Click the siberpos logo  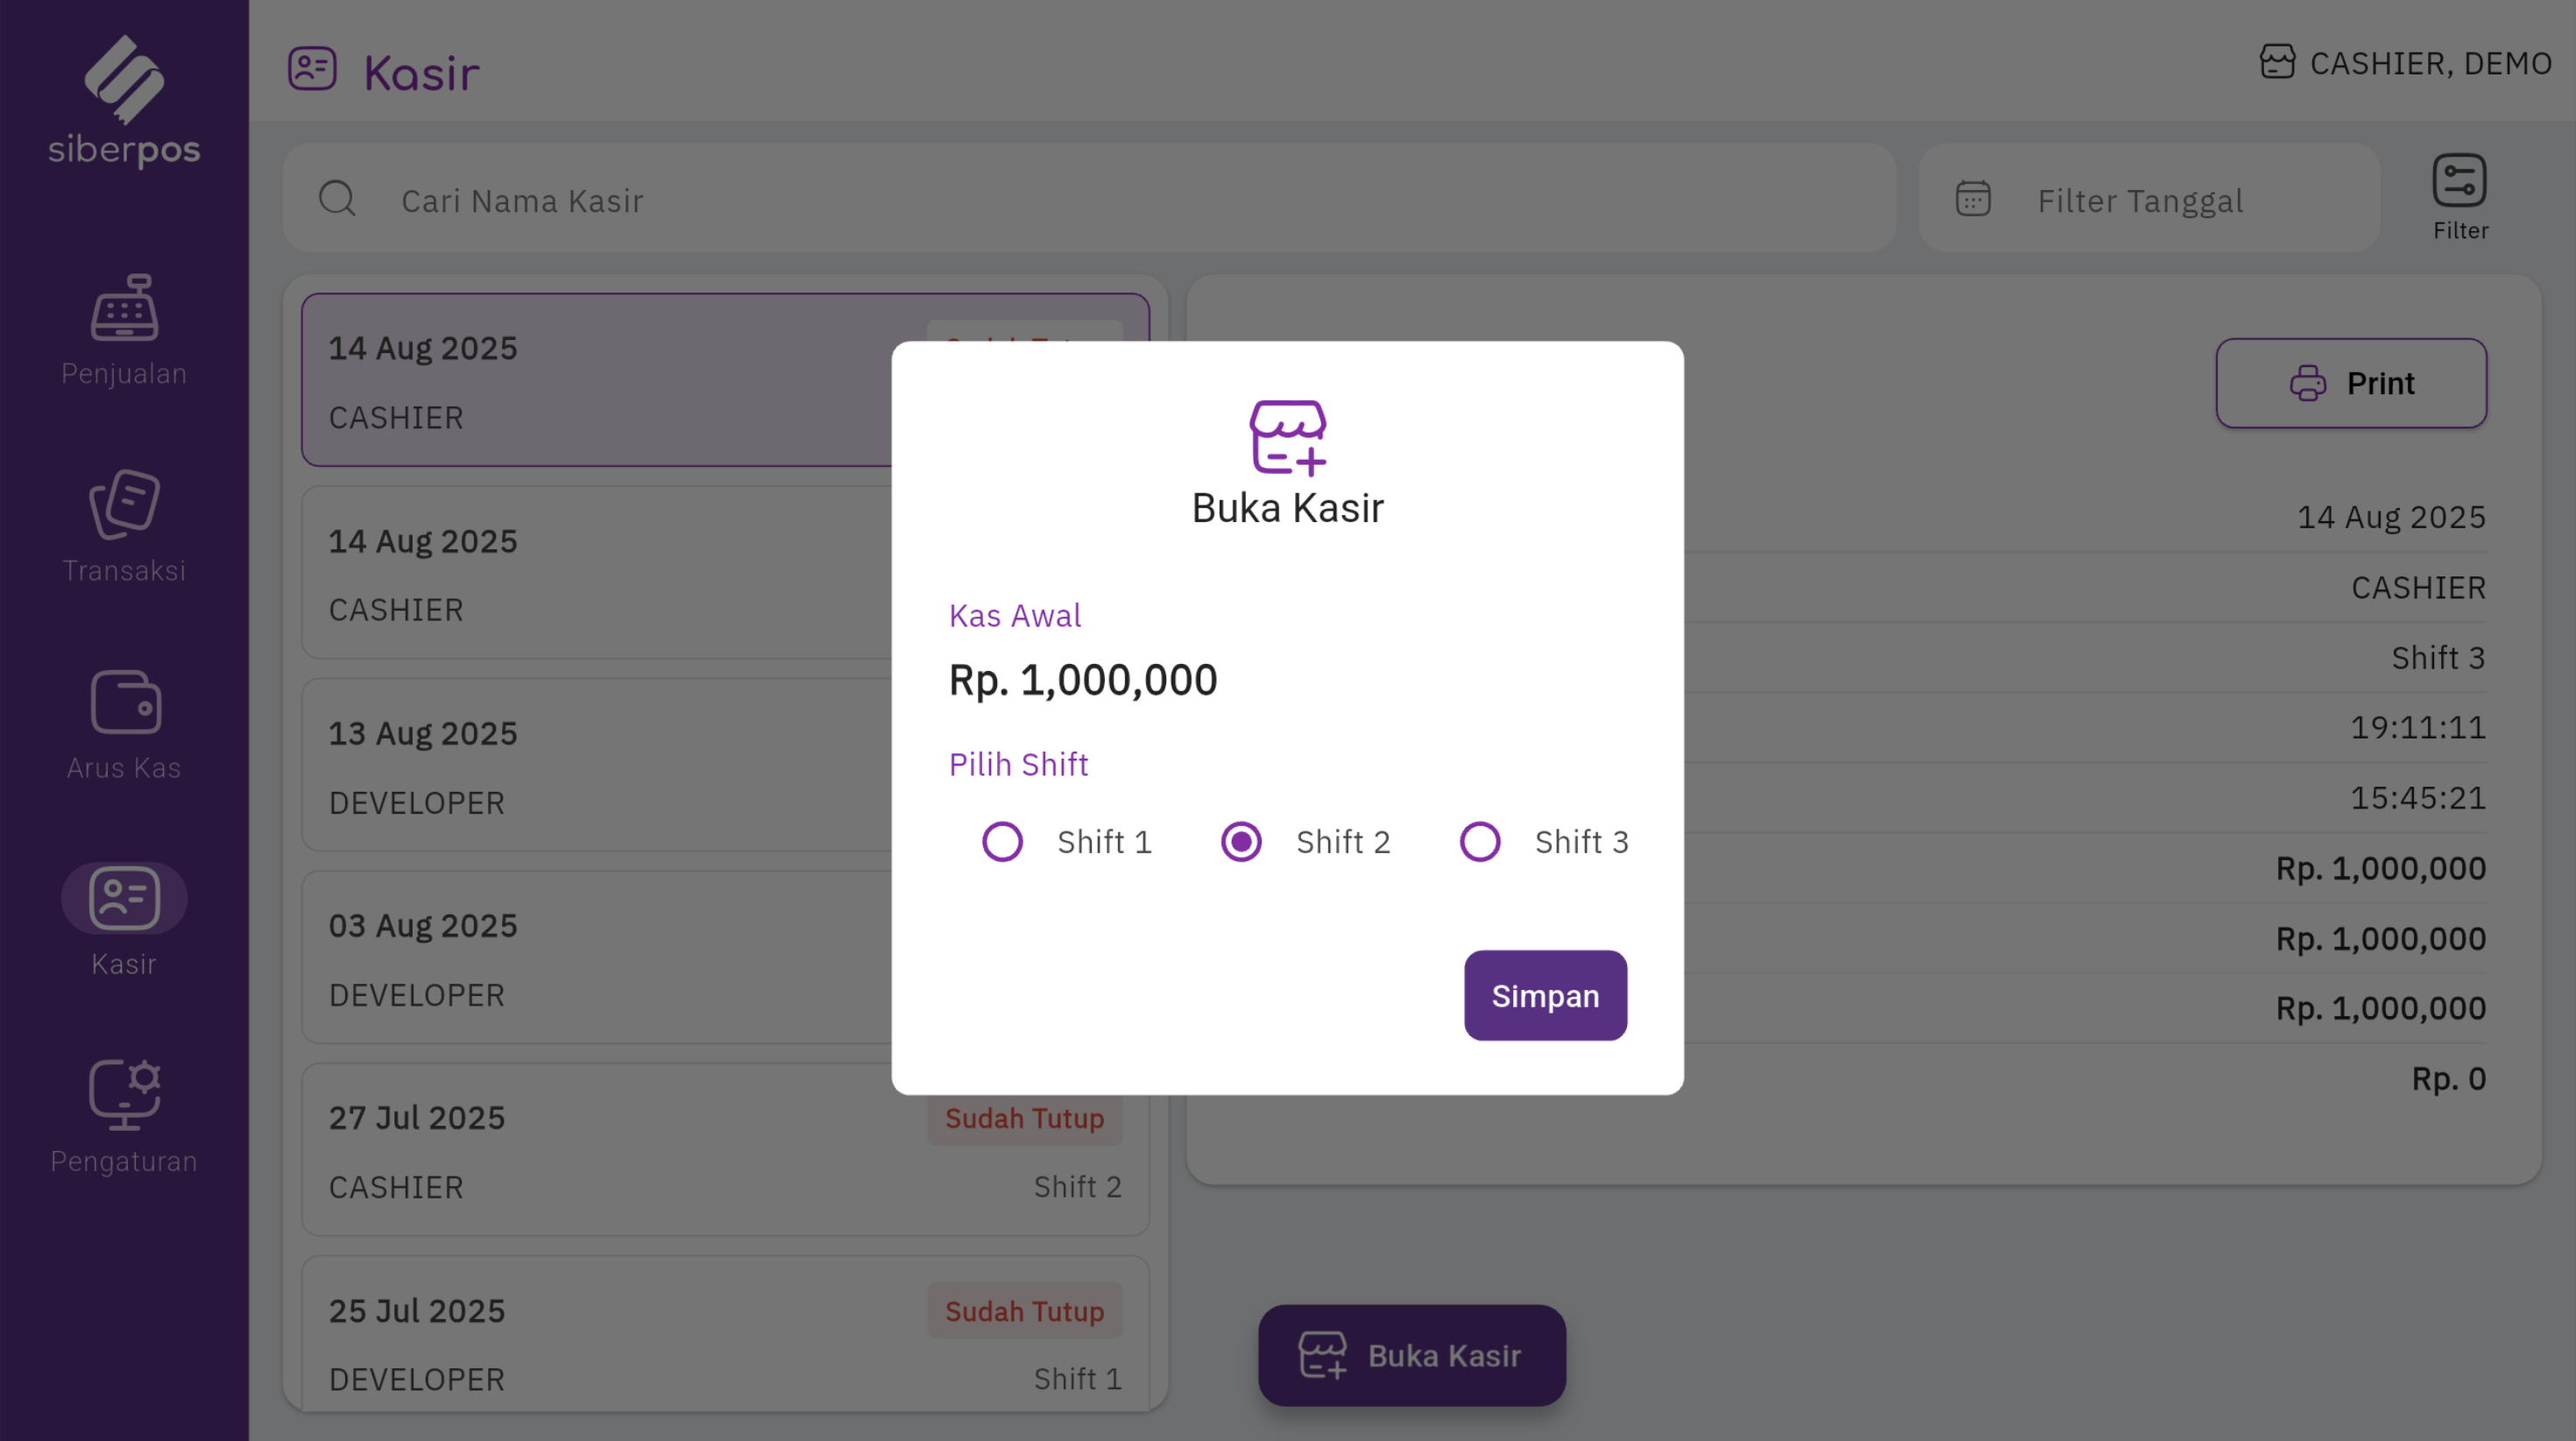124,100
